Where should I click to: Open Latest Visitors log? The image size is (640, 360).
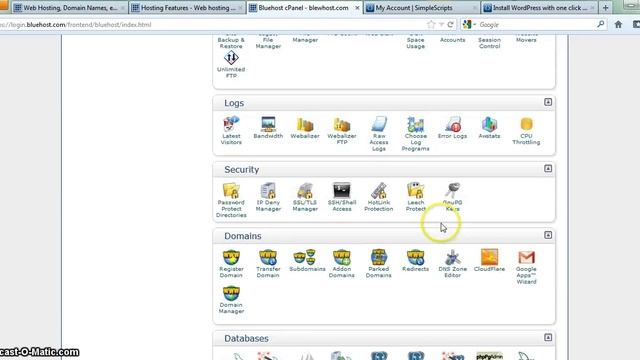(x=231, y=130)
